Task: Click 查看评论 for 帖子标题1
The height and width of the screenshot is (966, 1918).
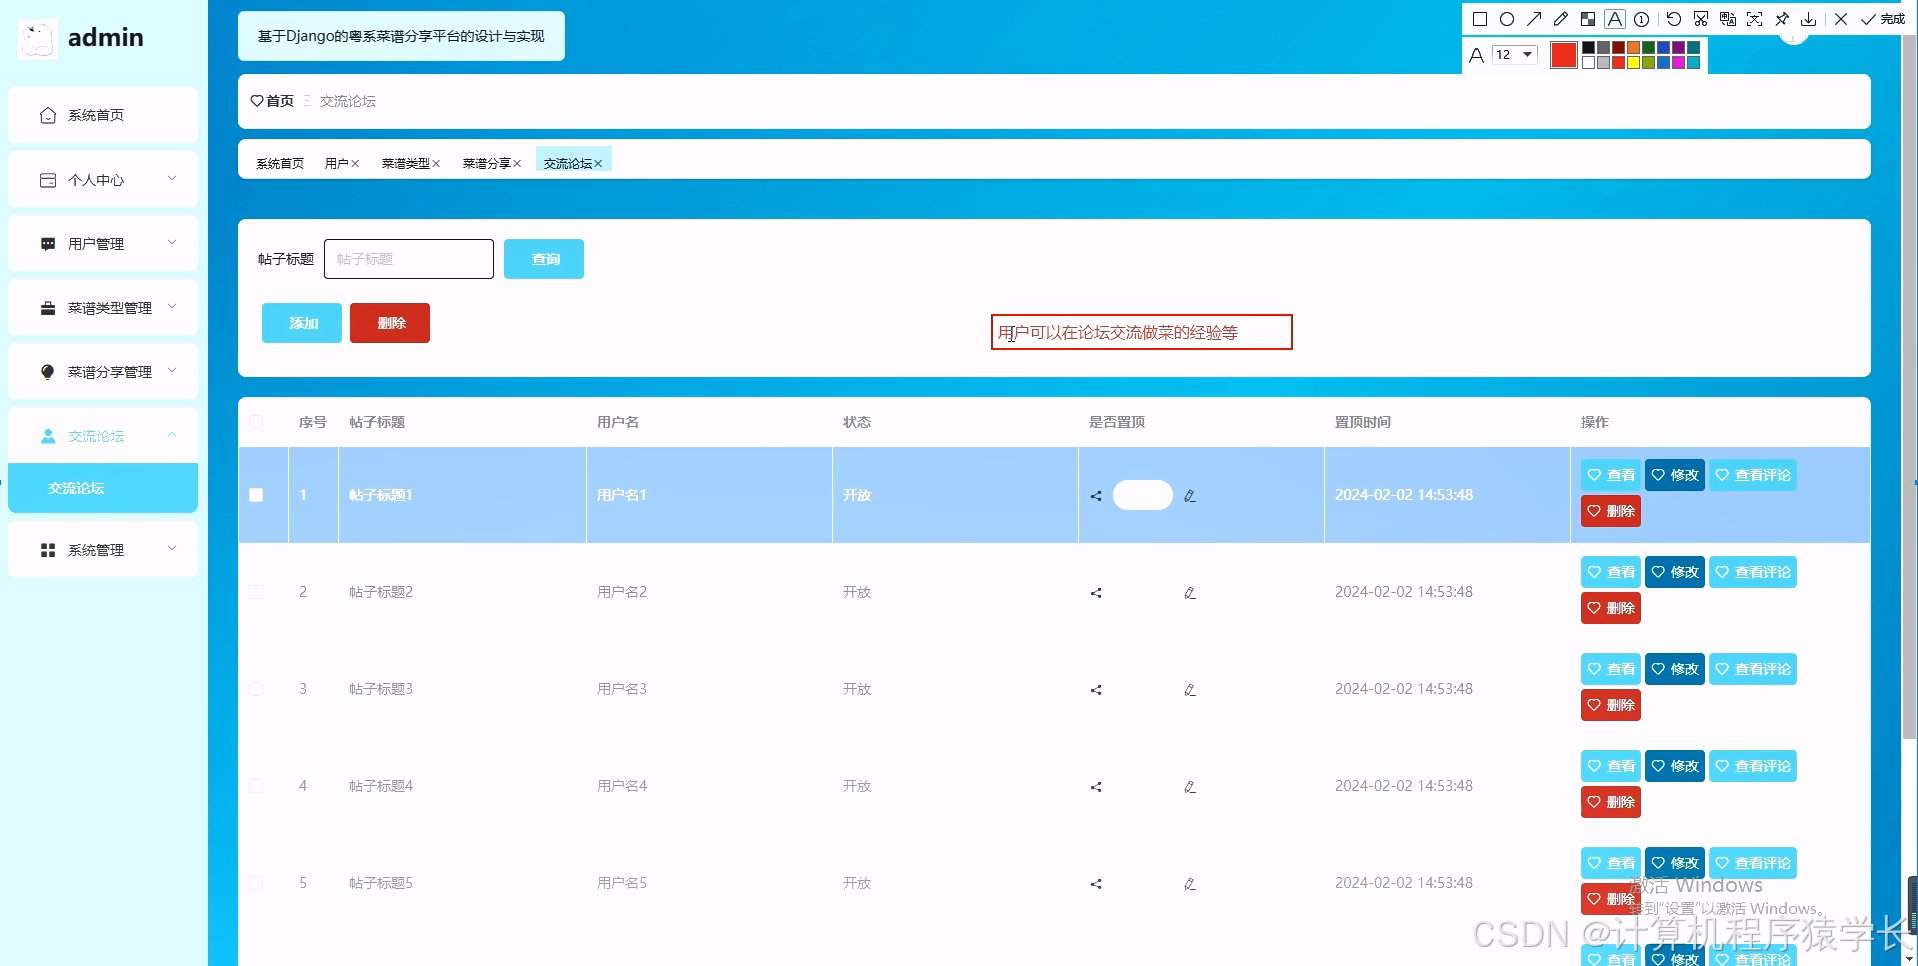Action: [1753, 475]
